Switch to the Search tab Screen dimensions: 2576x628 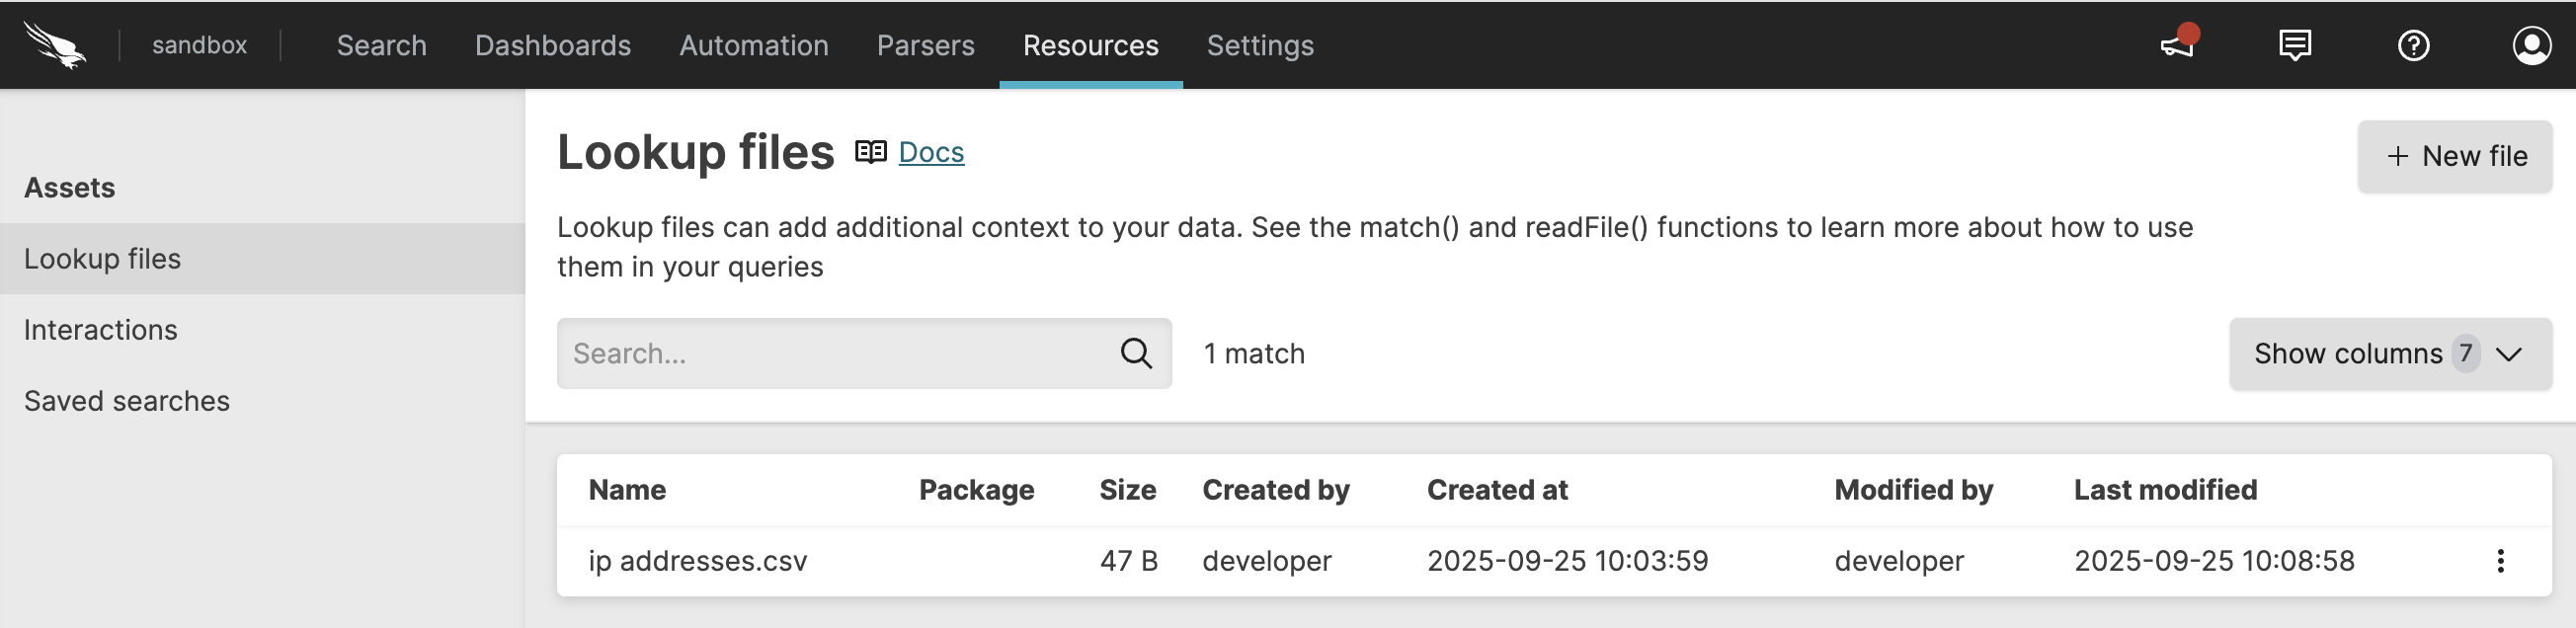(x=381, y=45)
